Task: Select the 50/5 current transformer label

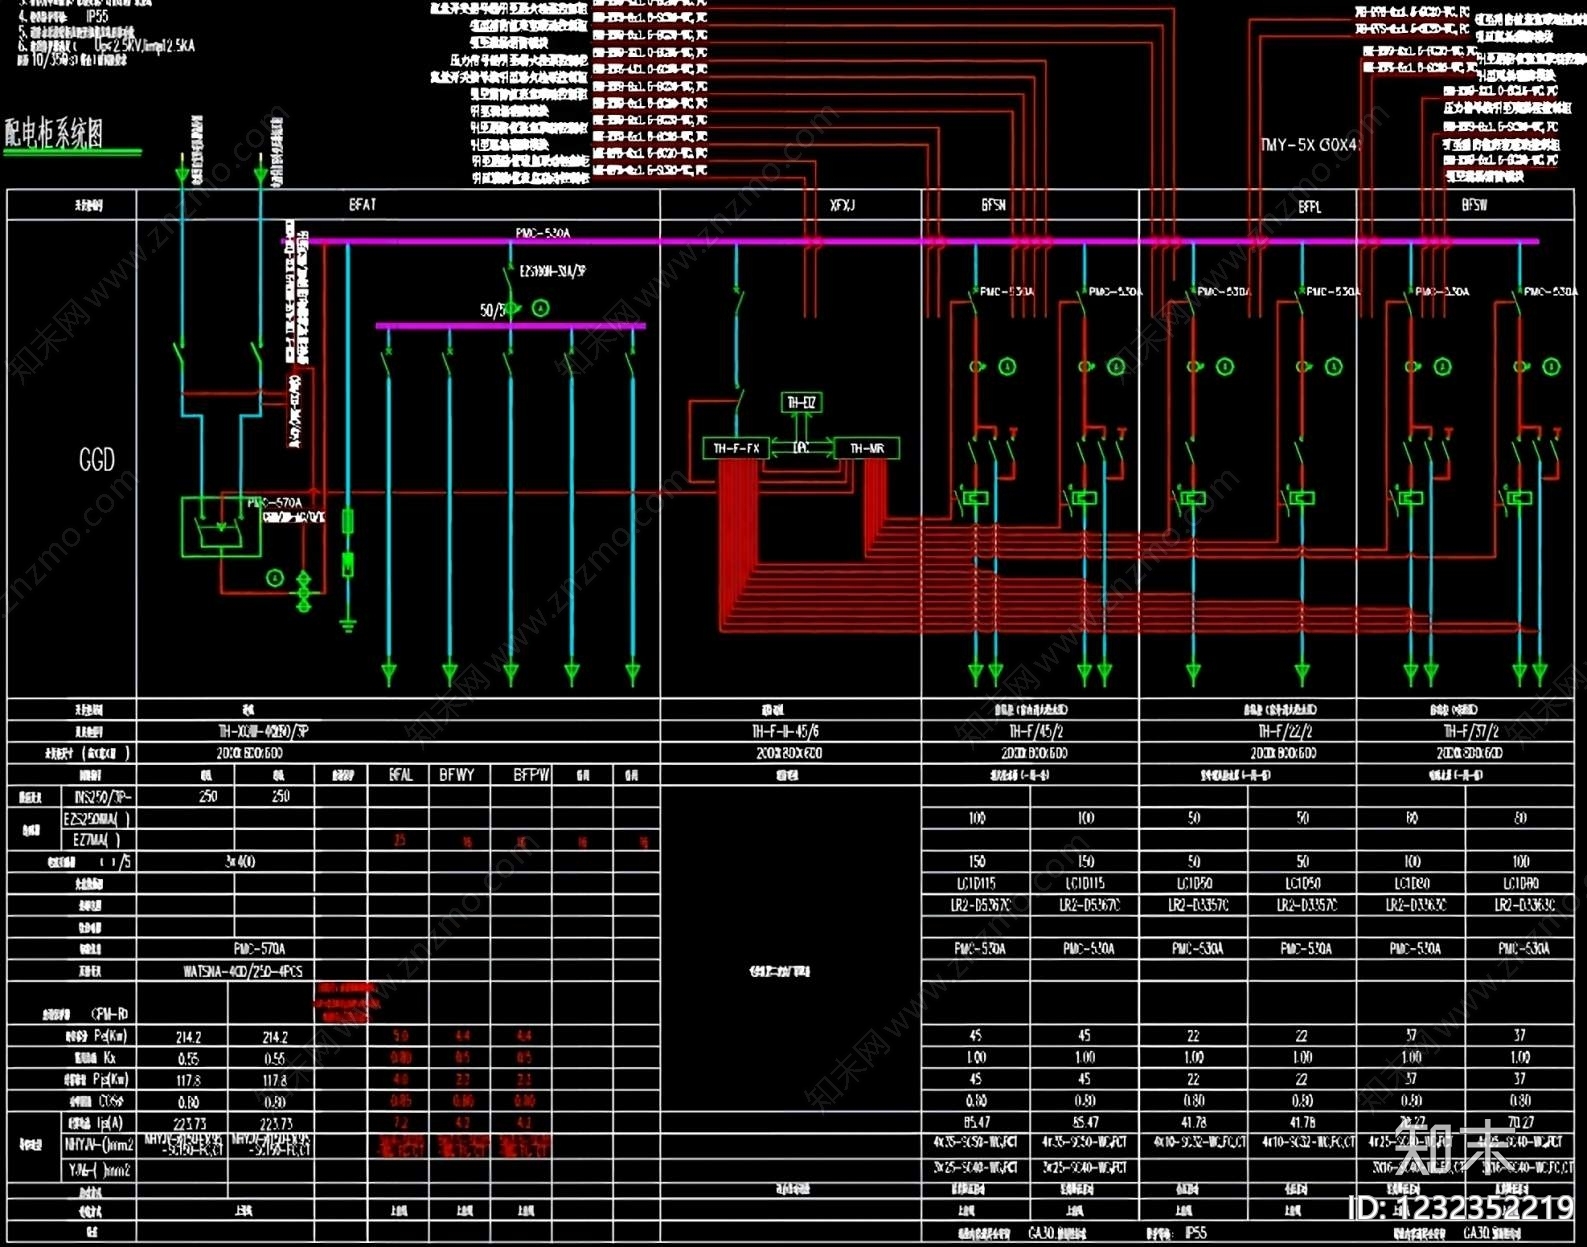Action: (492, 311)
